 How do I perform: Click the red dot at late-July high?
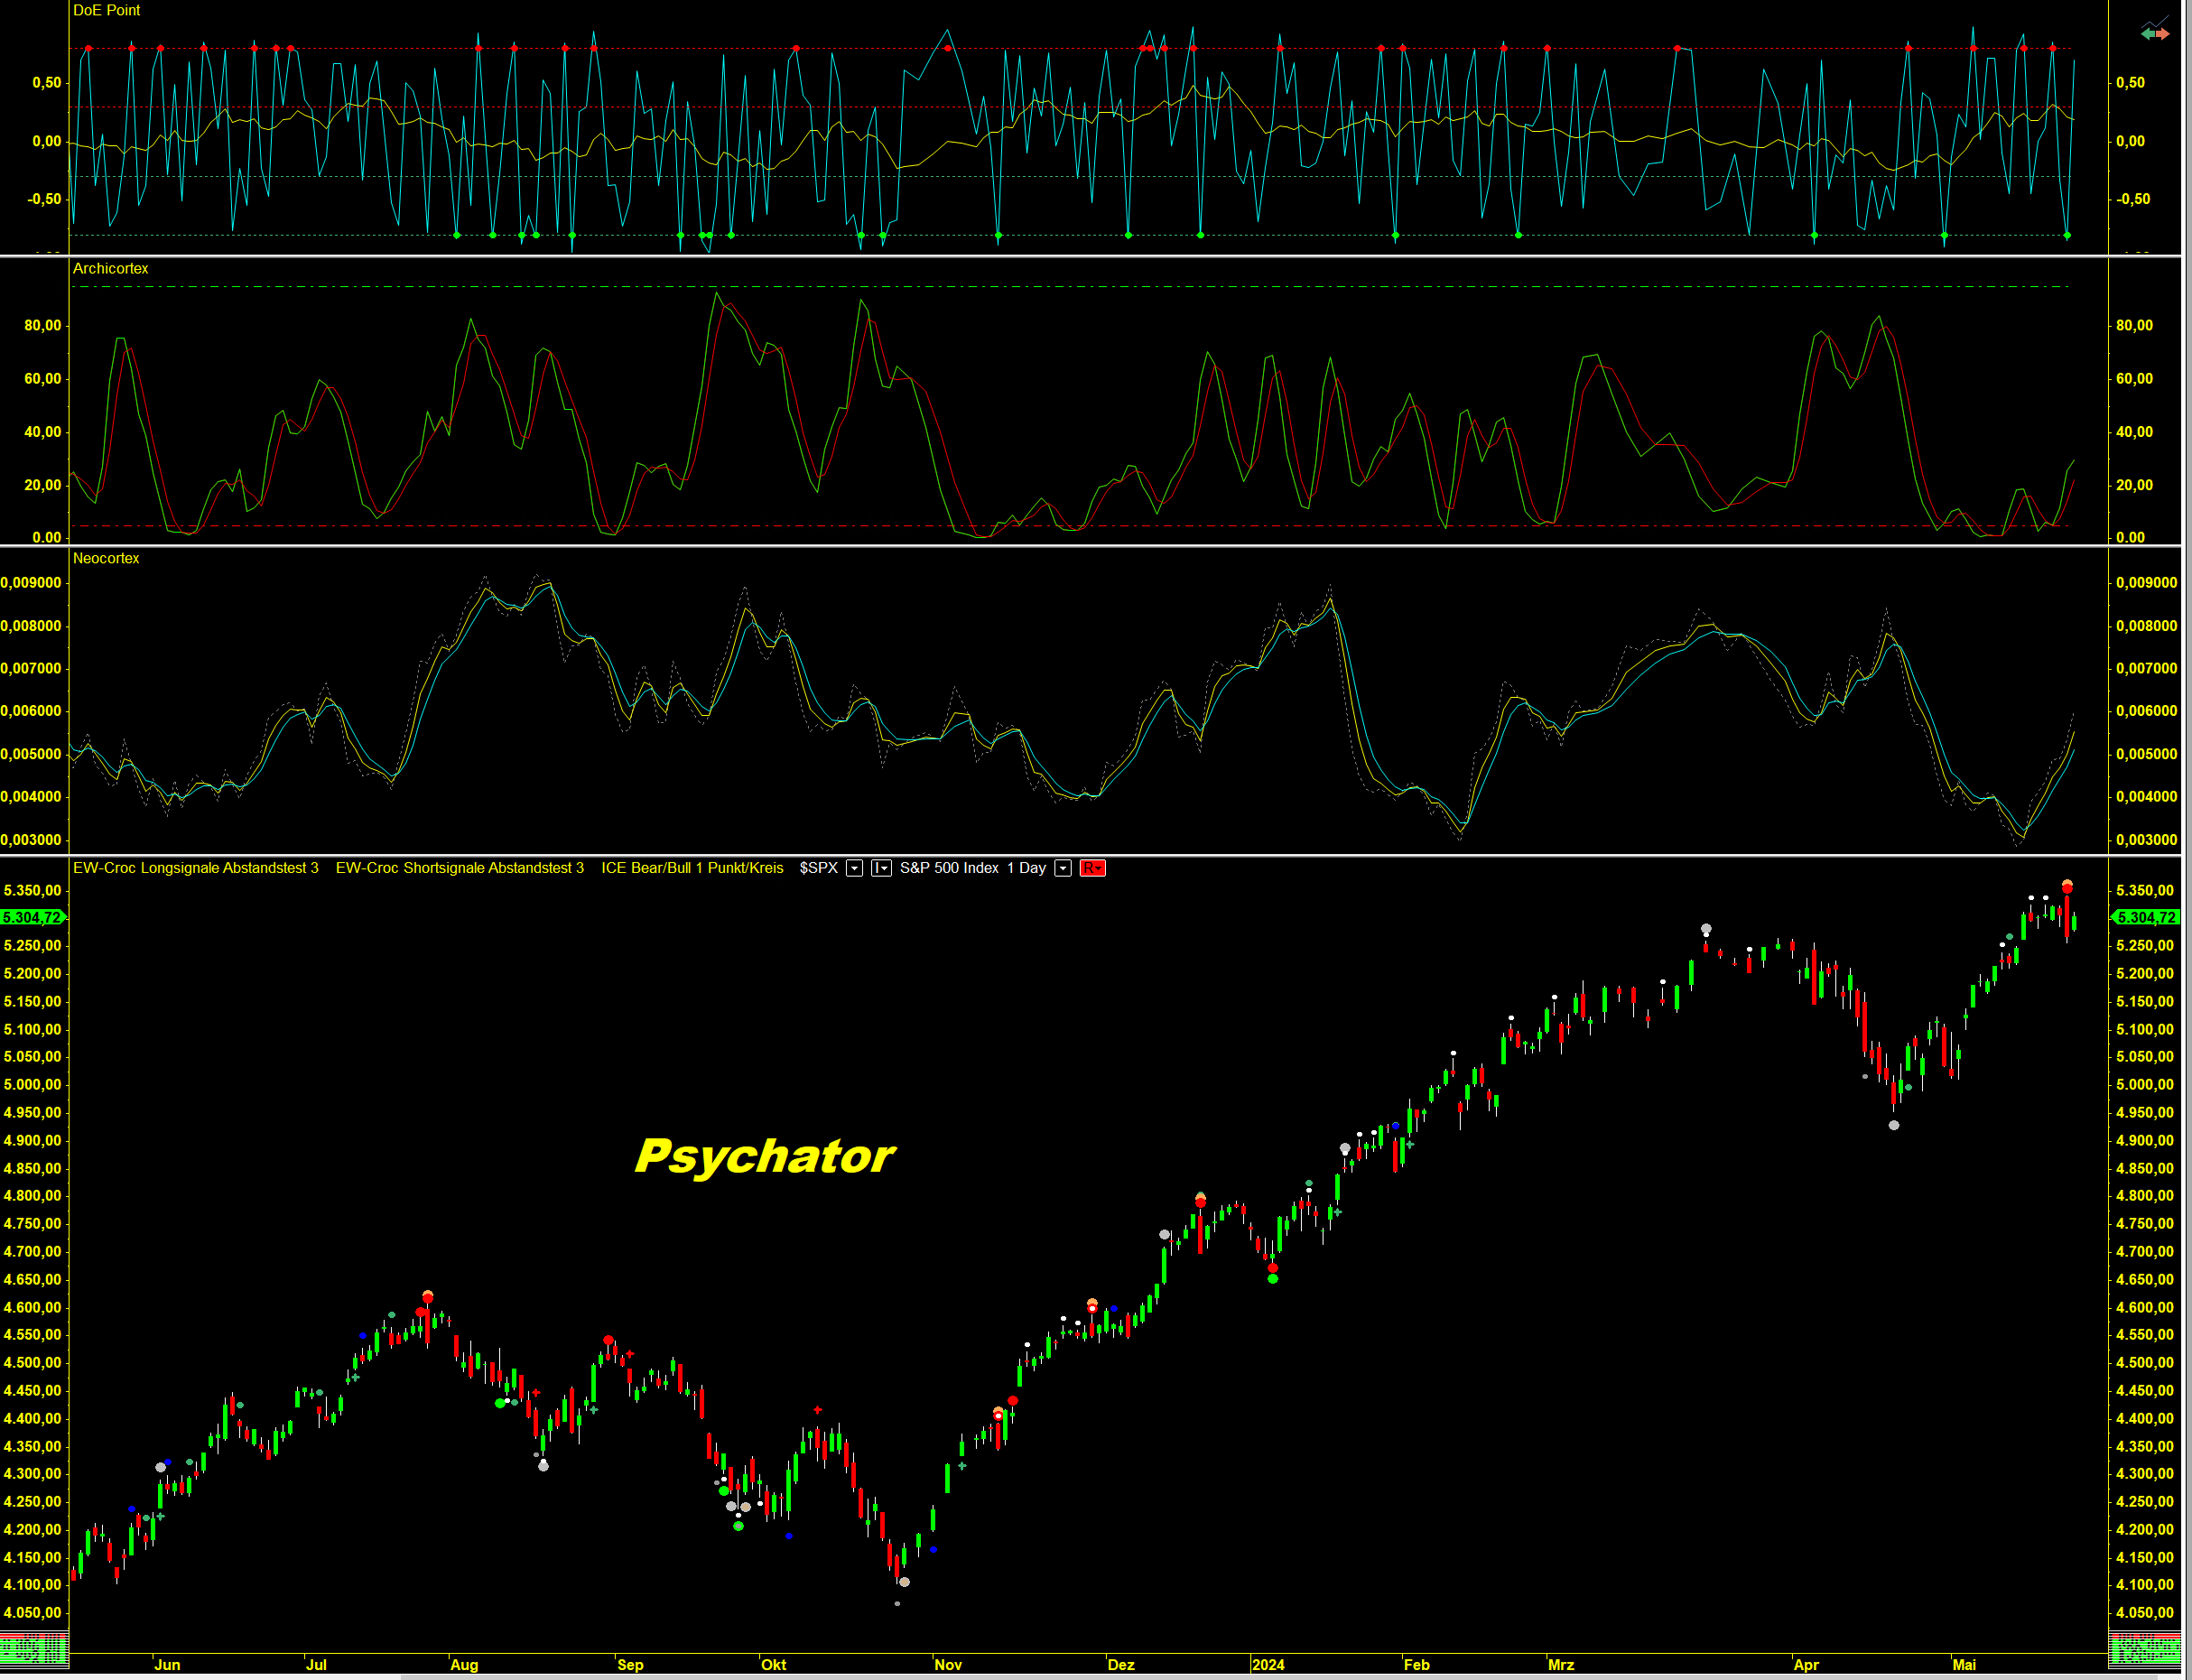[428, 1297]
